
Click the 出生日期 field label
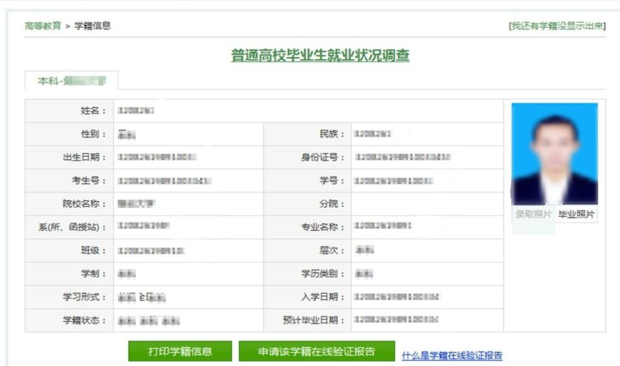(x=85, y=157)
